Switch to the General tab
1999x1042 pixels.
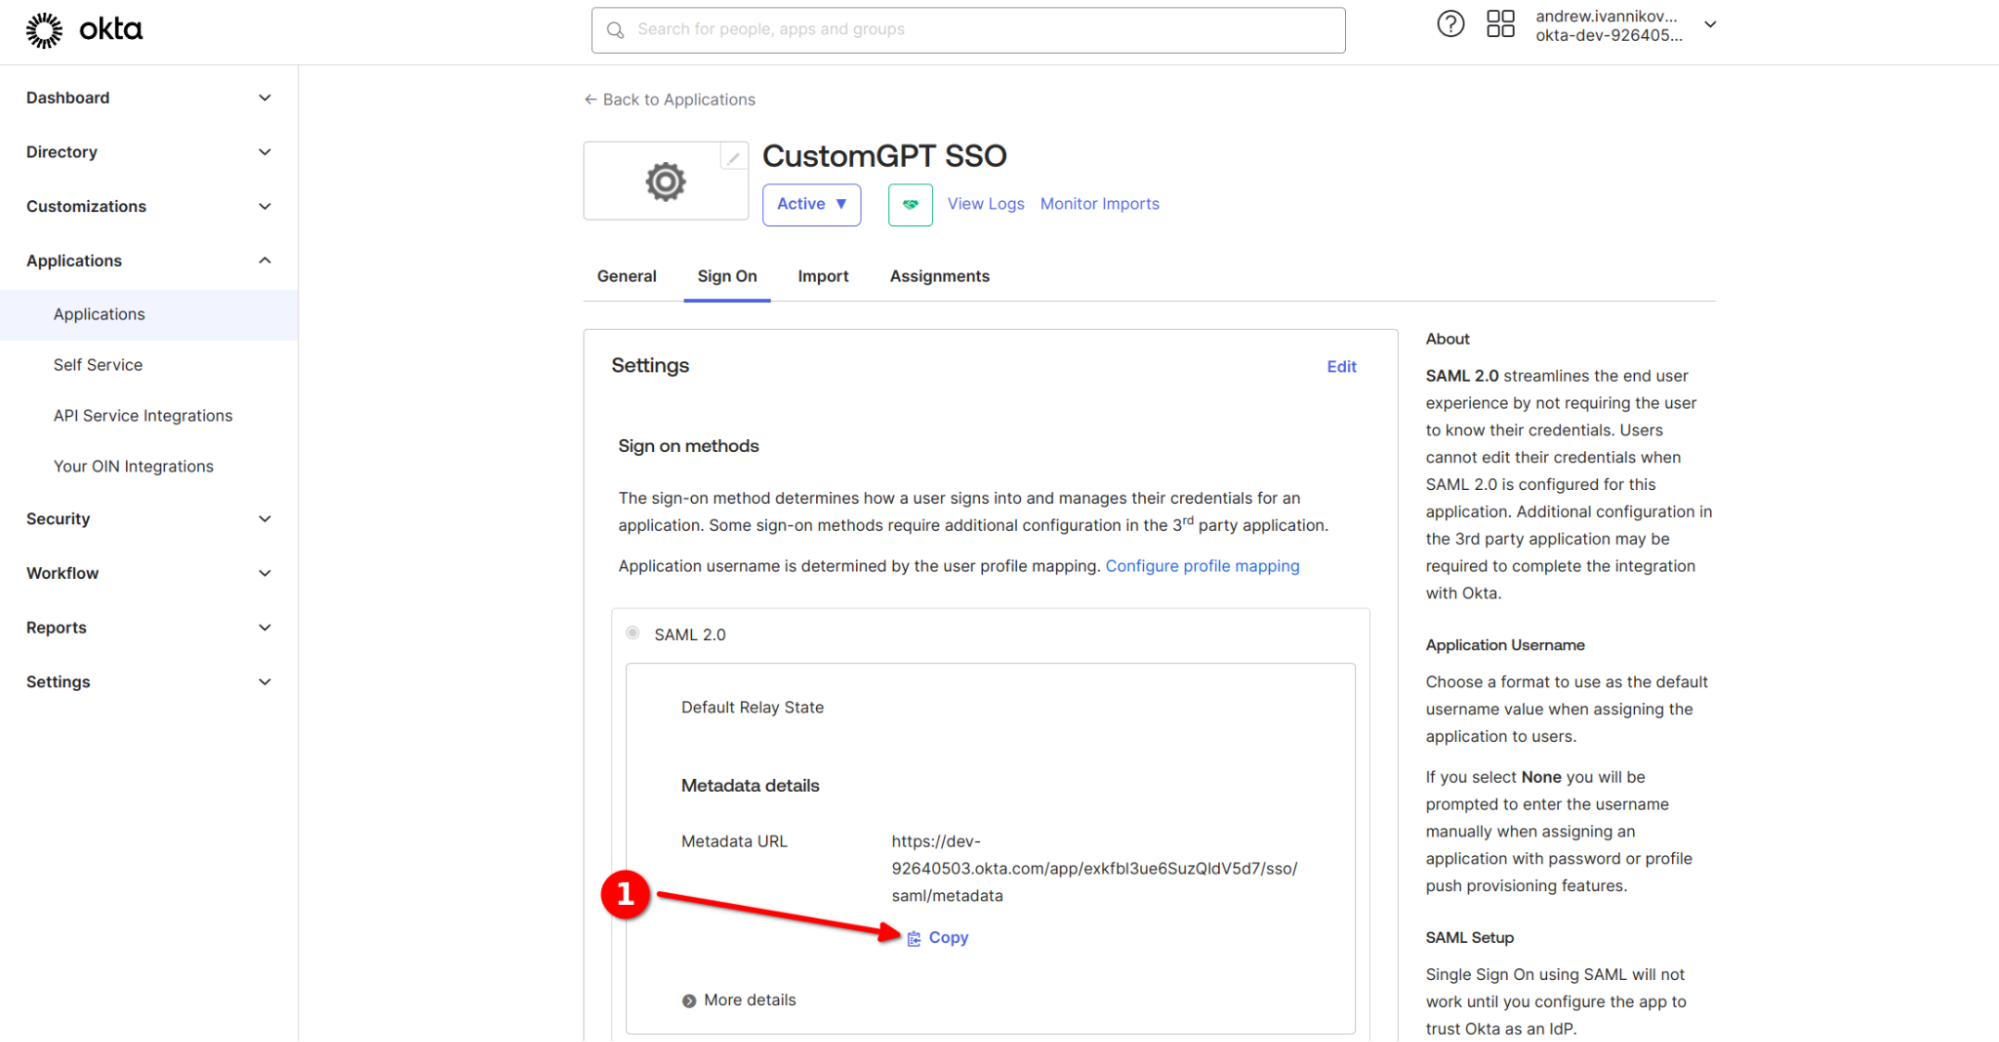627,276
